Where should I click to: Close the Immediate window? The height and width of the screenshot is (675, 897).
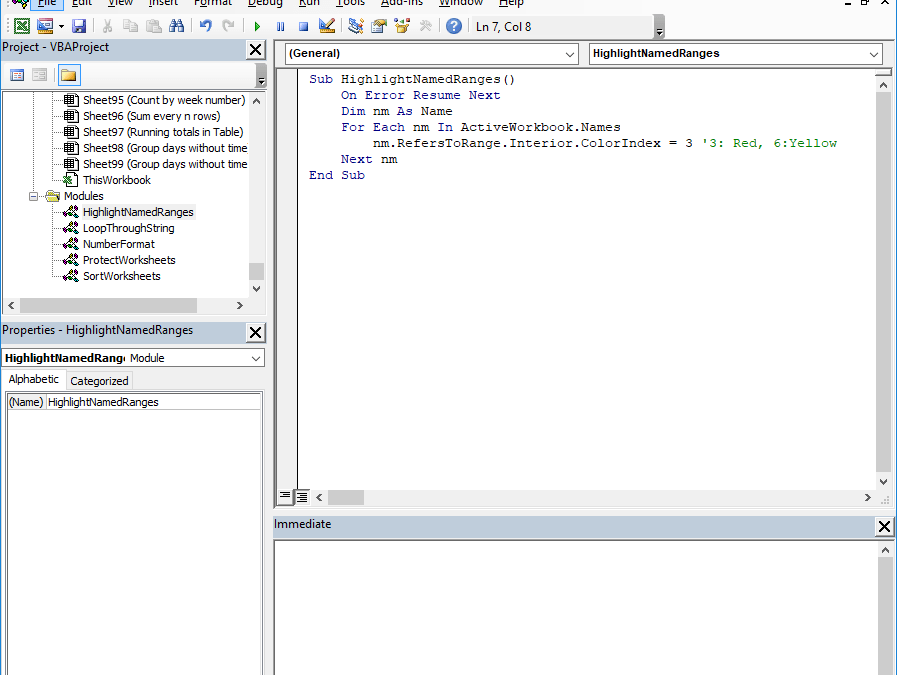pyautogui.click(x=884, y=526)
